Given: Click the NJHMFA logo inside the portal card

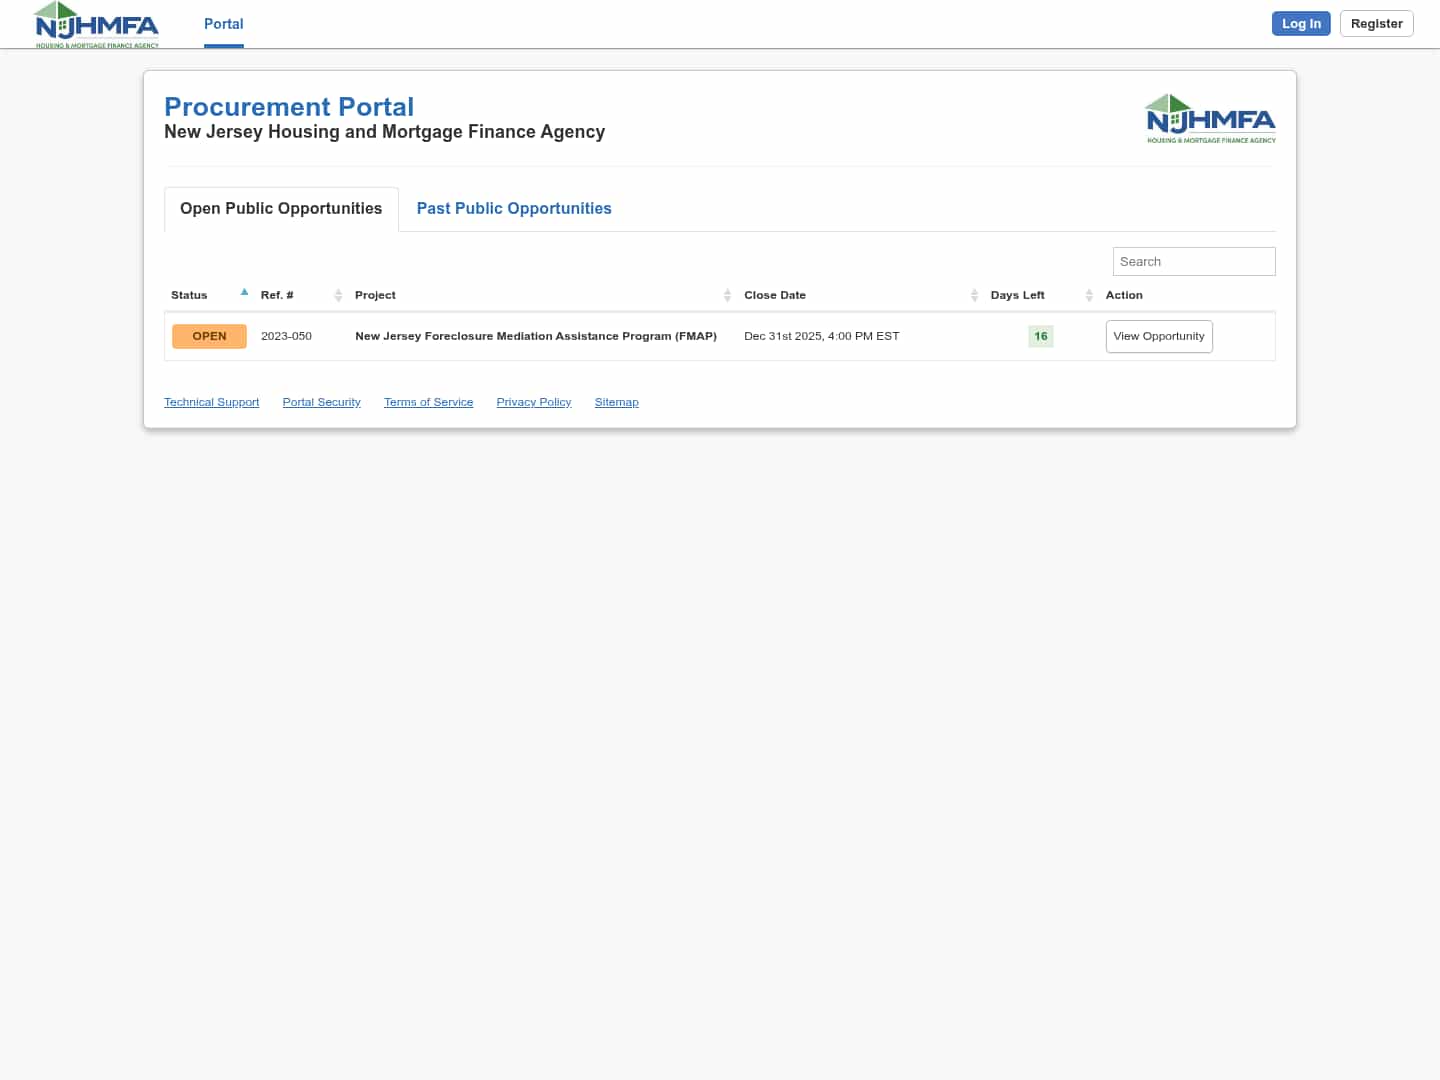Looking at the screenshot, I should click(x=1210, y=117).
